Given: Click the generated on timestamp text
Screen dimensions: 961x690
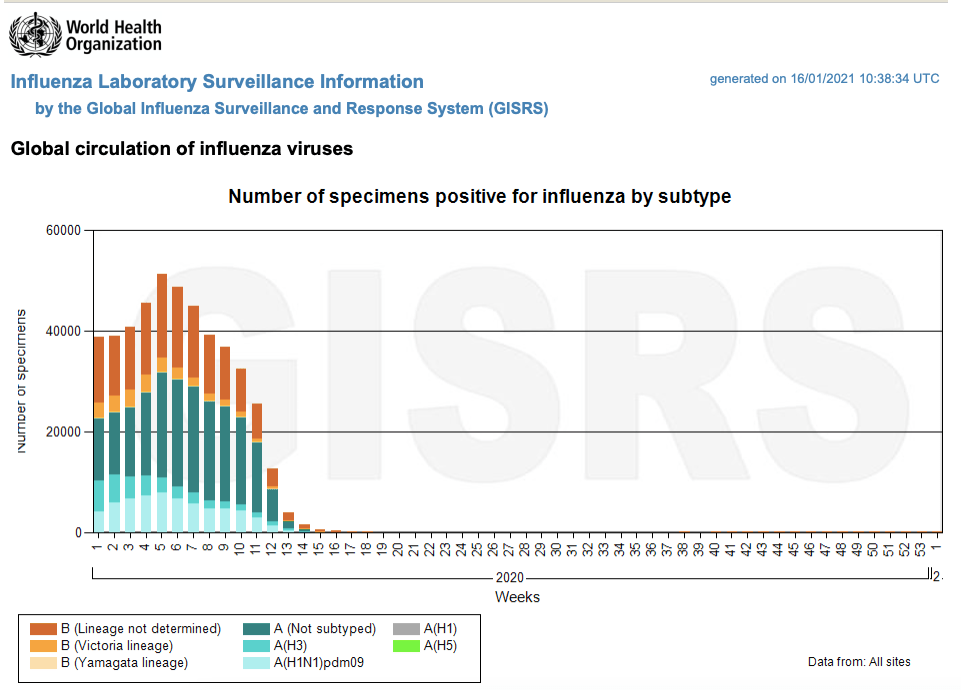Looking at the screenshot, I should [824, 79].
